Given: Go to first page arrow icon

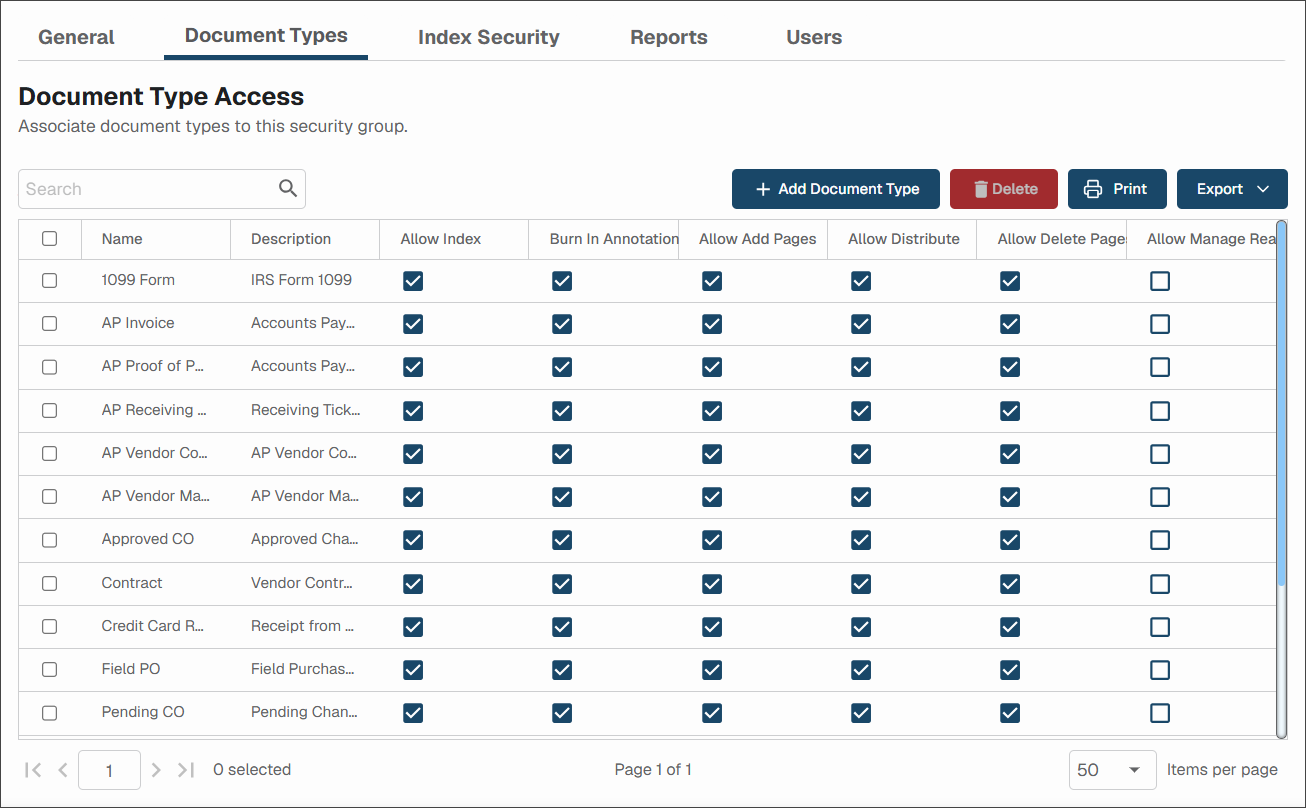Looking at the screenshot, I should [33, 770].
